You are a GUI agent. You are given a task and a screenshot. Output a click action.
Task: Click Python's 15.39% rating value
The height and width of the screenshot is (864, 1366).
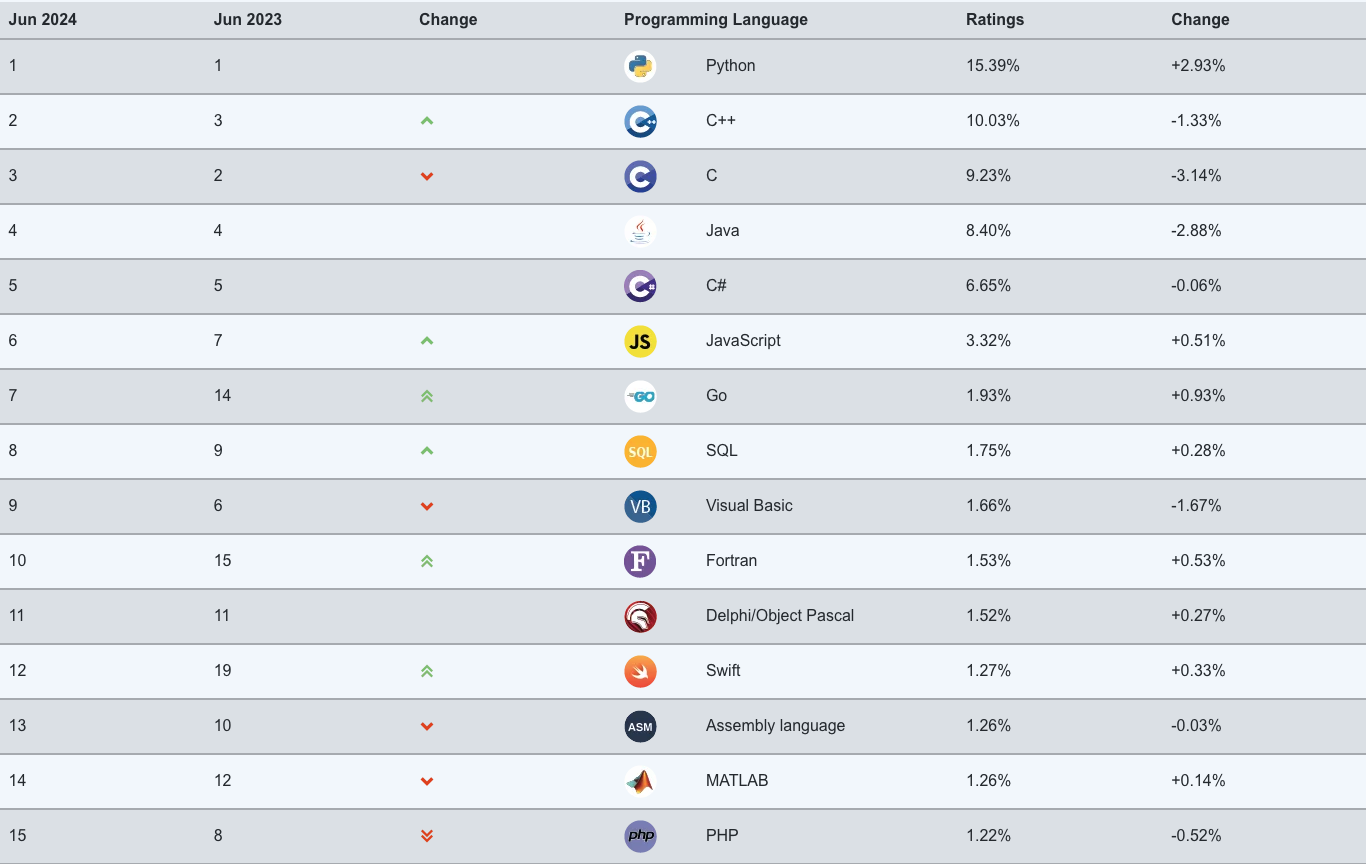tap(992, 66)
